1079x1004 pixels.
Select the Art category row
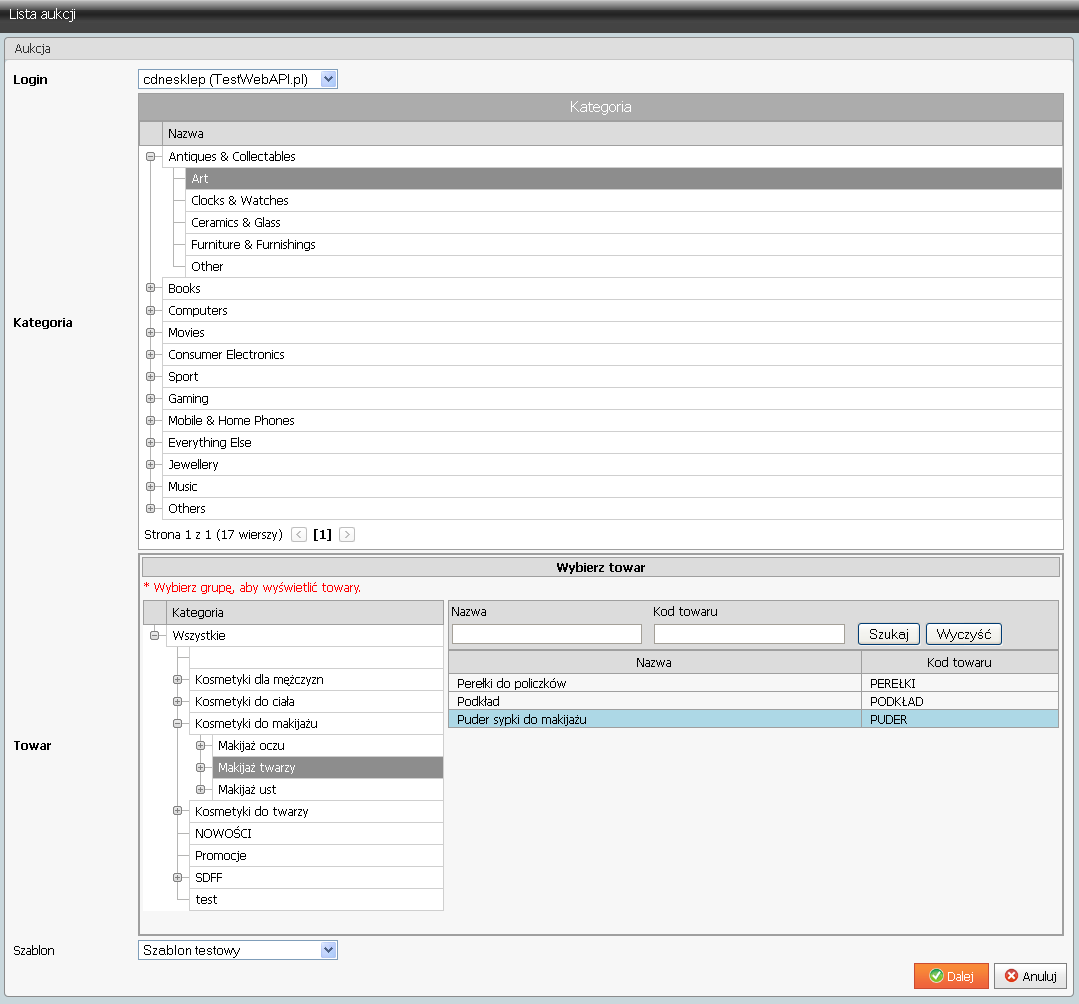(x=623, y=178)
